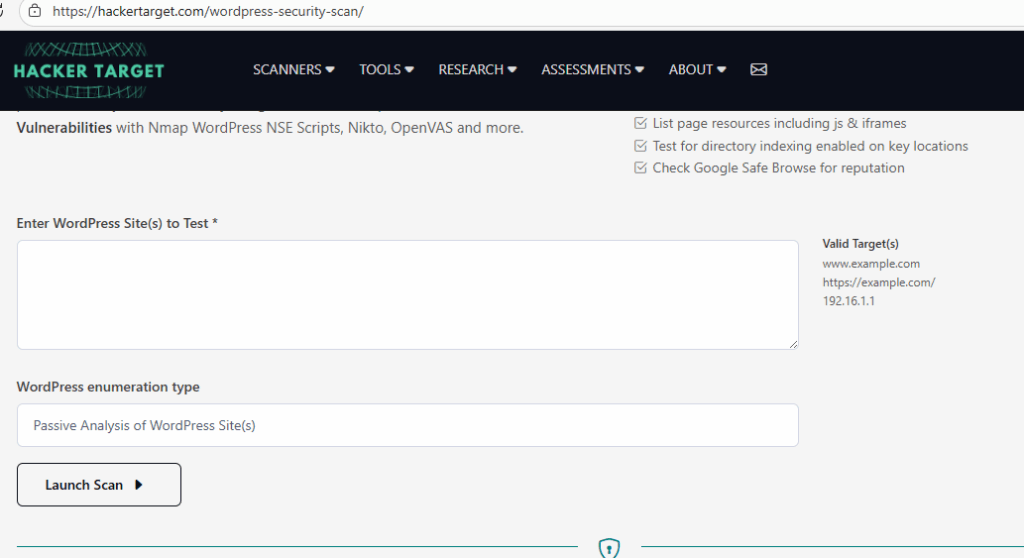Expand the TOOLS dropdown caret
1024x558 pixels.
click(x=409, y=70)
